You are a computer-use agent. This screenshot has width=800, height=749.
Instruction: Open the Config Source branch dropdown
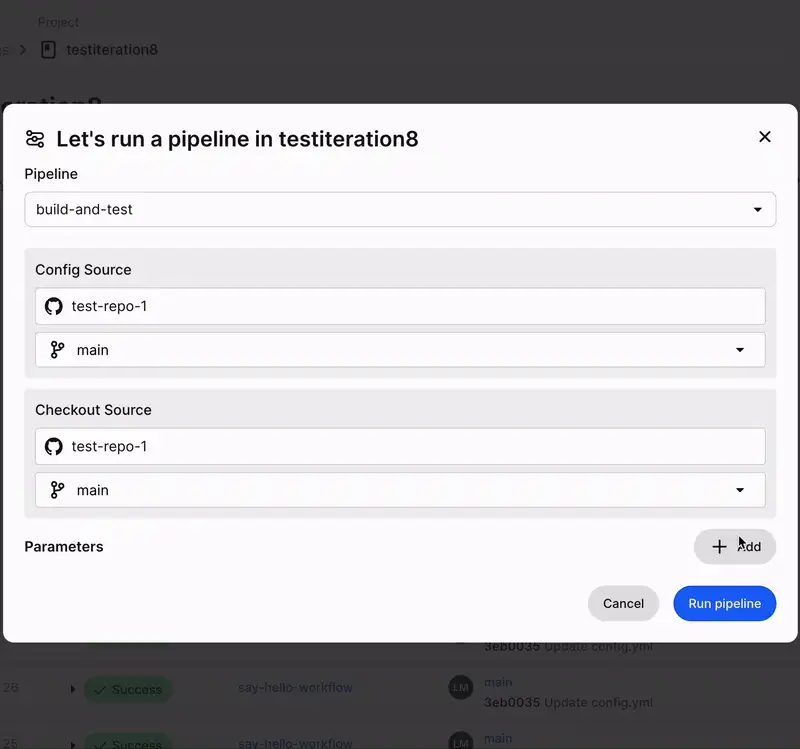pyautogui.click(x=740, y=350)
